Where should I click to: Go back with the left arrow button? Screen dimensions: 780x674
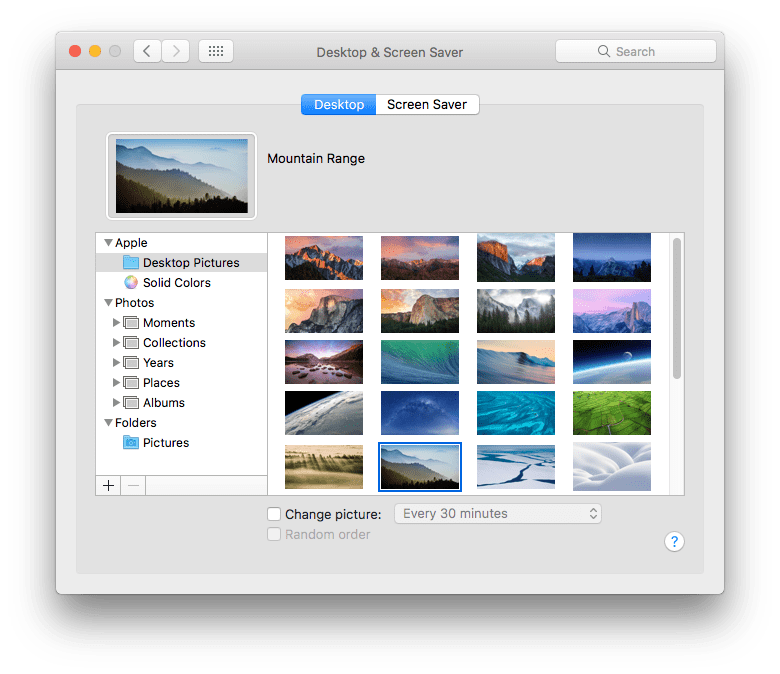[147, 51]
